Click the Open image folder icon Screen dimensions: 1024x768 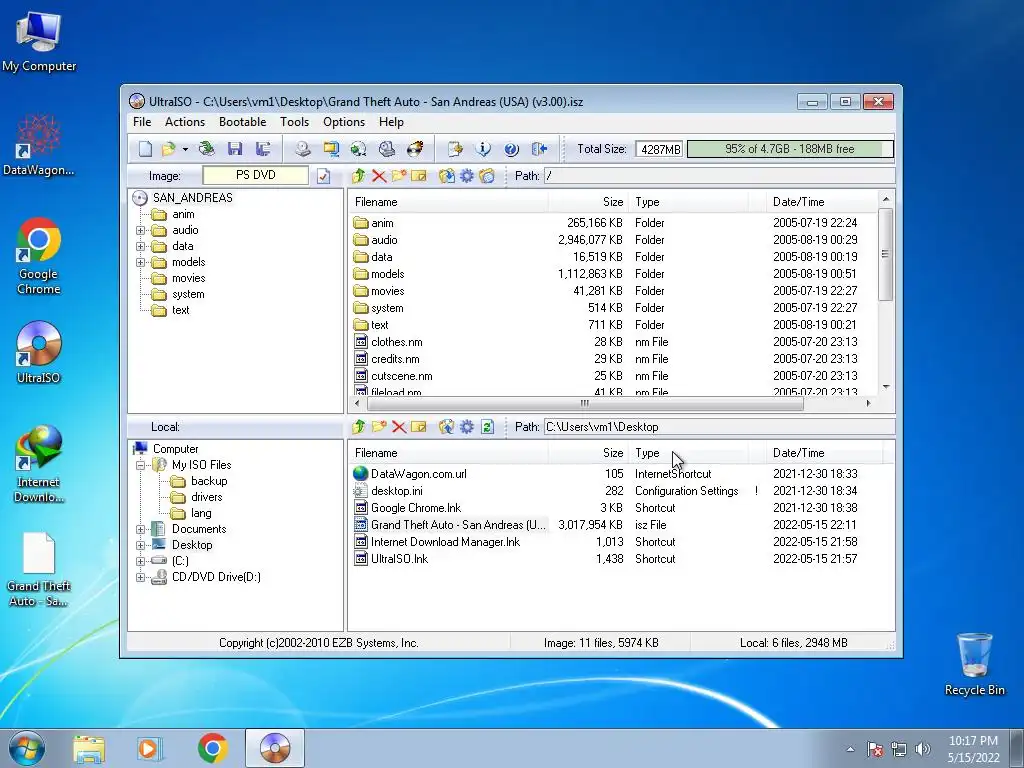point(168,149)
